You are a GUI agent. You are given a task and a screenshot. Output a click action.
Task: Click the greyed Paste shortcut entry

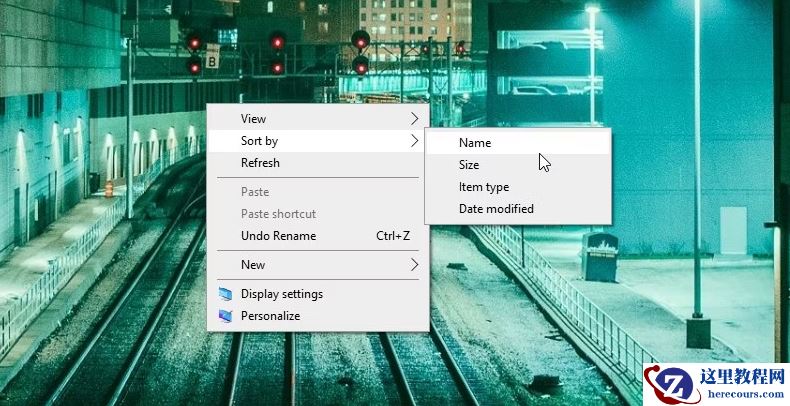[x=318, y=214]
